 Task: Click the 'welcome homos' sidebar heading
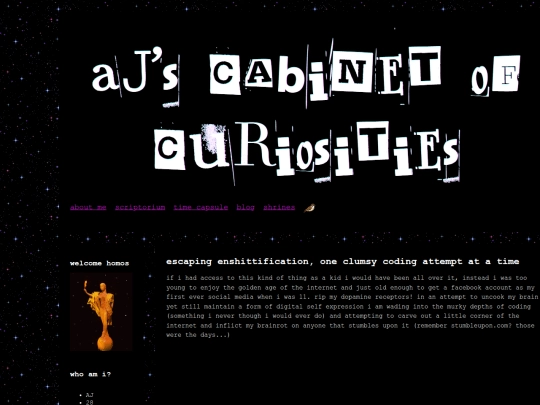(x=100, y=263)
